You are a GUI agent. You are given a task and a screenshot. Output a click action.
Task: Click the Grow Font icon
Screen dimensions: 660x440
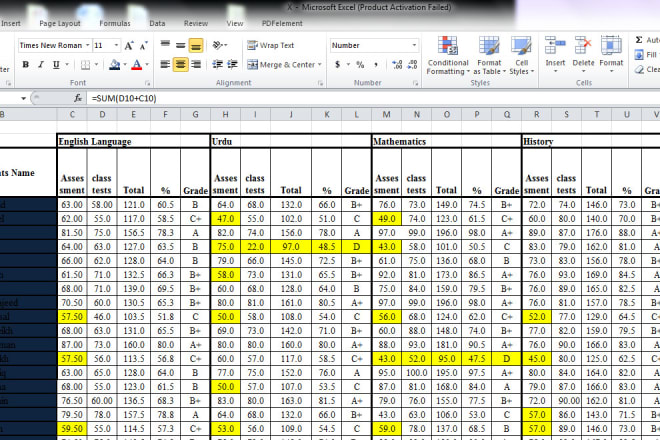coord(129,45)
